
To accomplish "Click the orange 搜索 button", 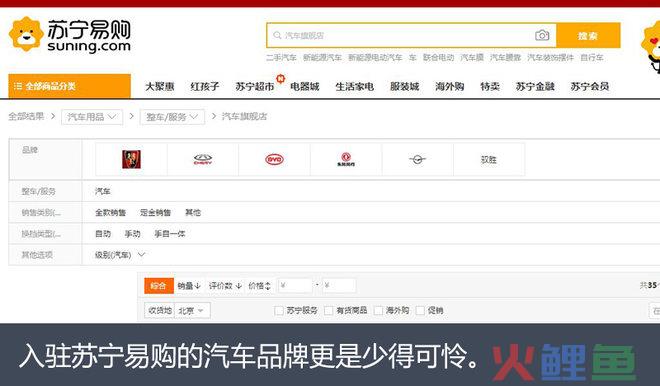I will point(588,35).
